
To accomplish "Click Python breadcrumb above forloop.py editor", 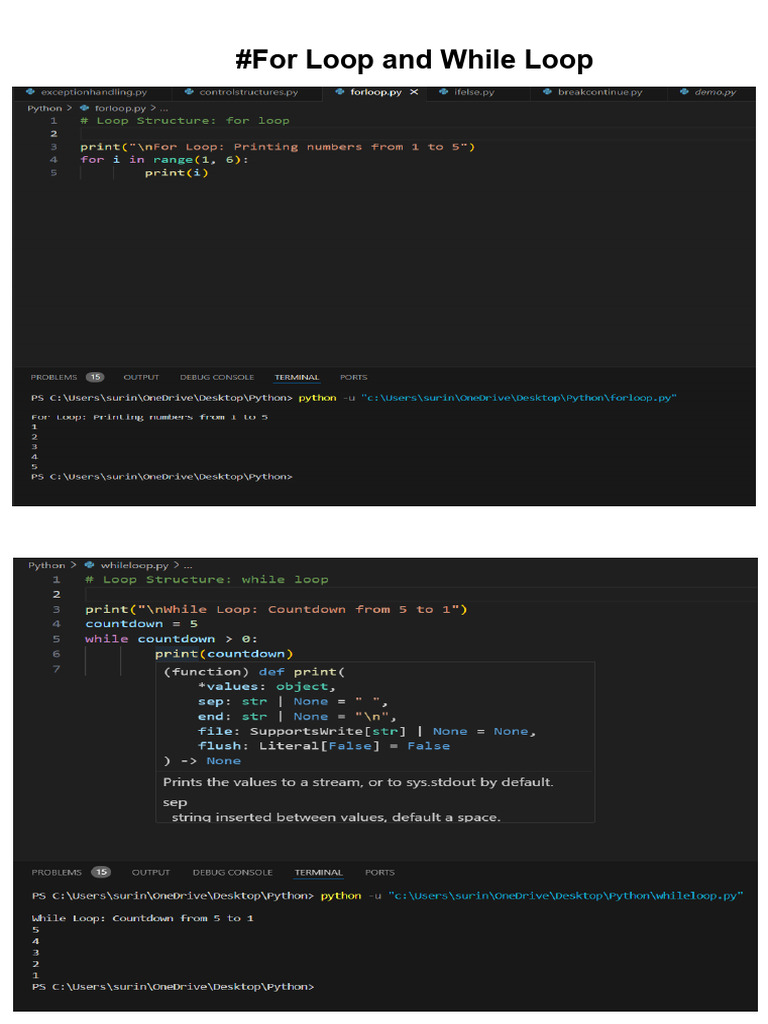I will tap(44, 108).
